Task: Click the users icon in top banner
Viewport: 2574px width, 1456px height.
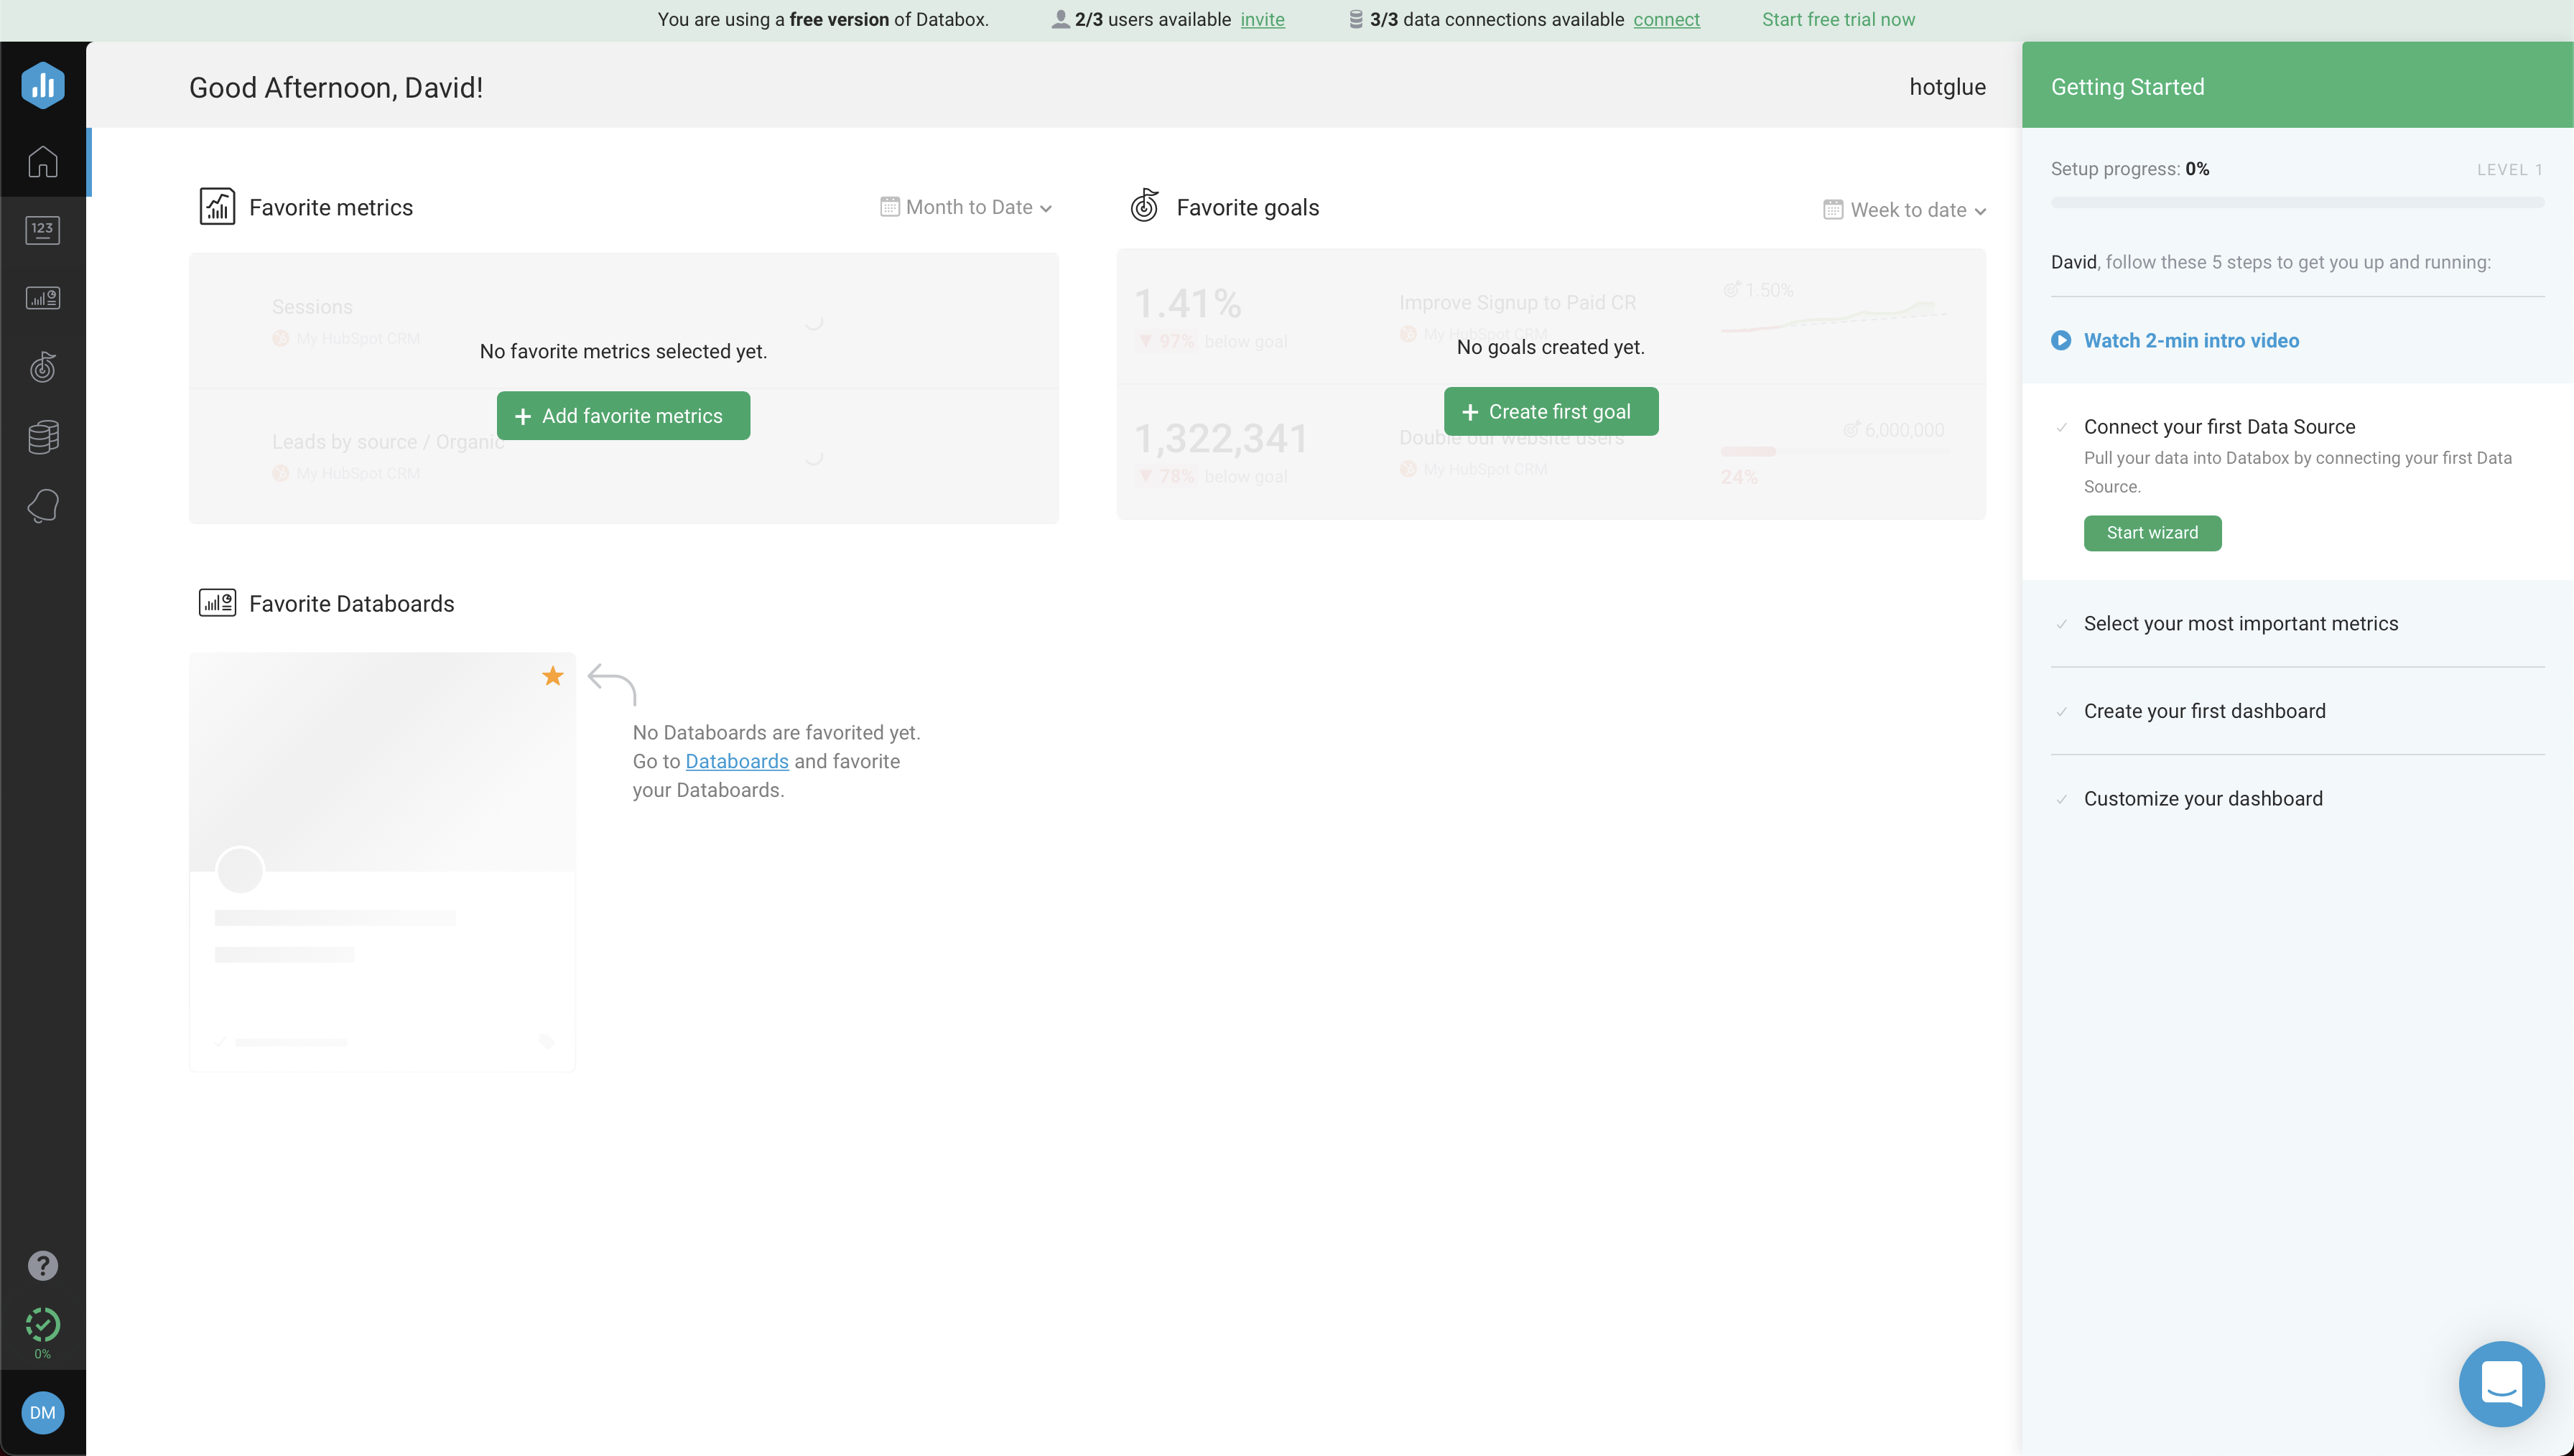Action: (1060, 19)
